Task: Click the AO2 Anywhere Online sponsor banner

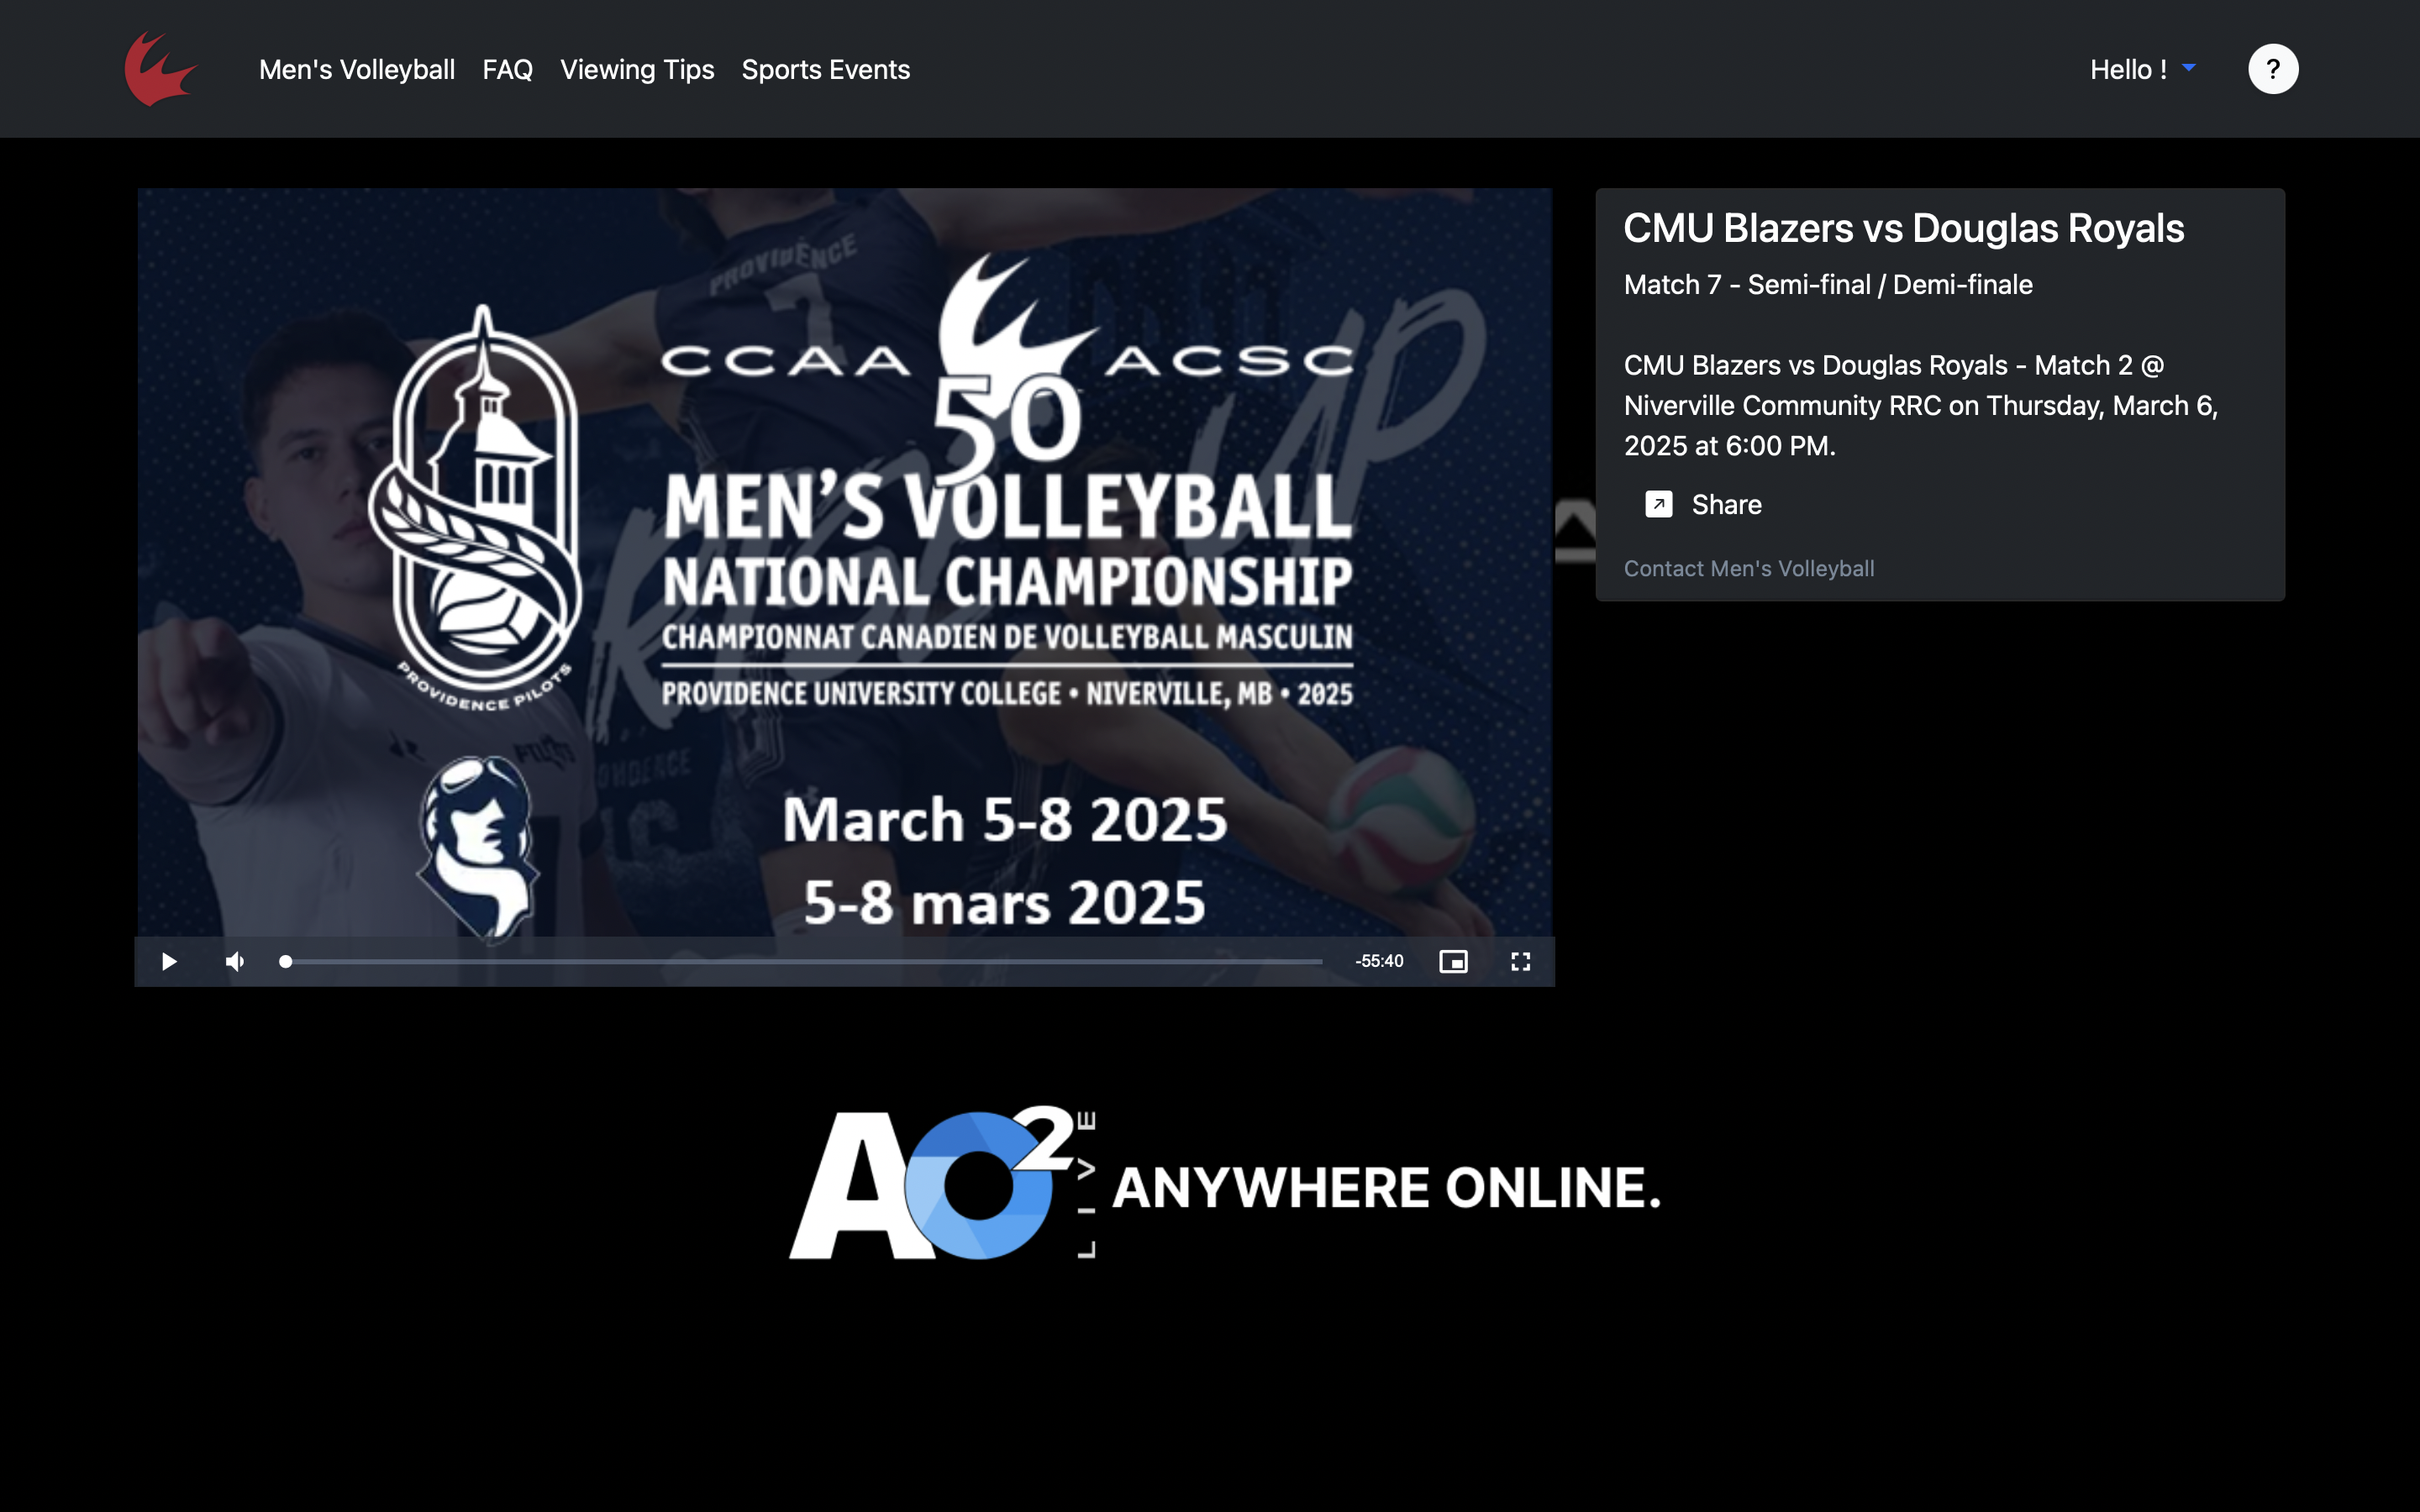Action: tap(1225, 1182)
